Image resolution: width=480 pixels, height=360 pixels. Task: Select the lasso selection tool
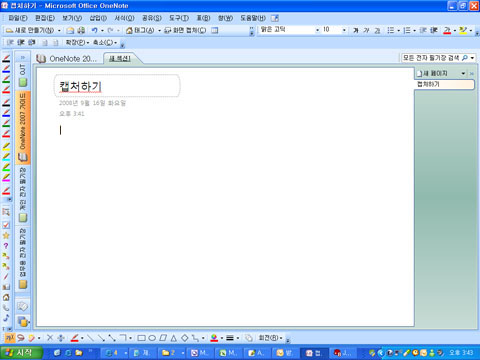pyautogui.click(x=21, y=338)
